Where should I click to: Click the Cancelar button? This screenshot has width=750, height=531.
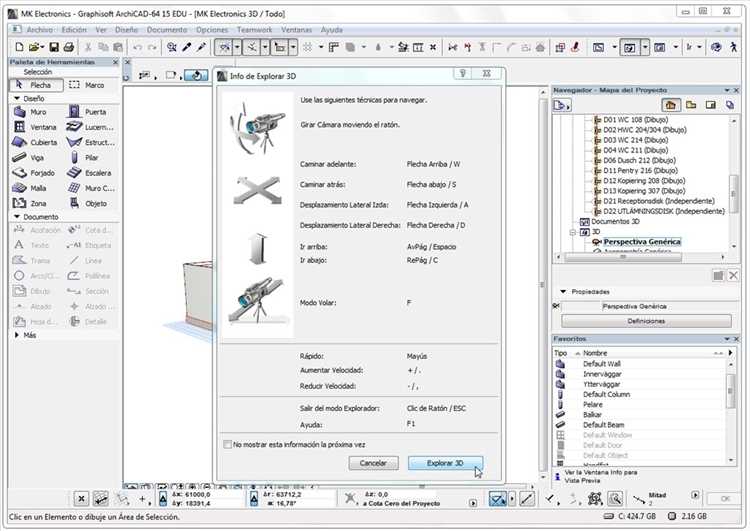point(373,463)
